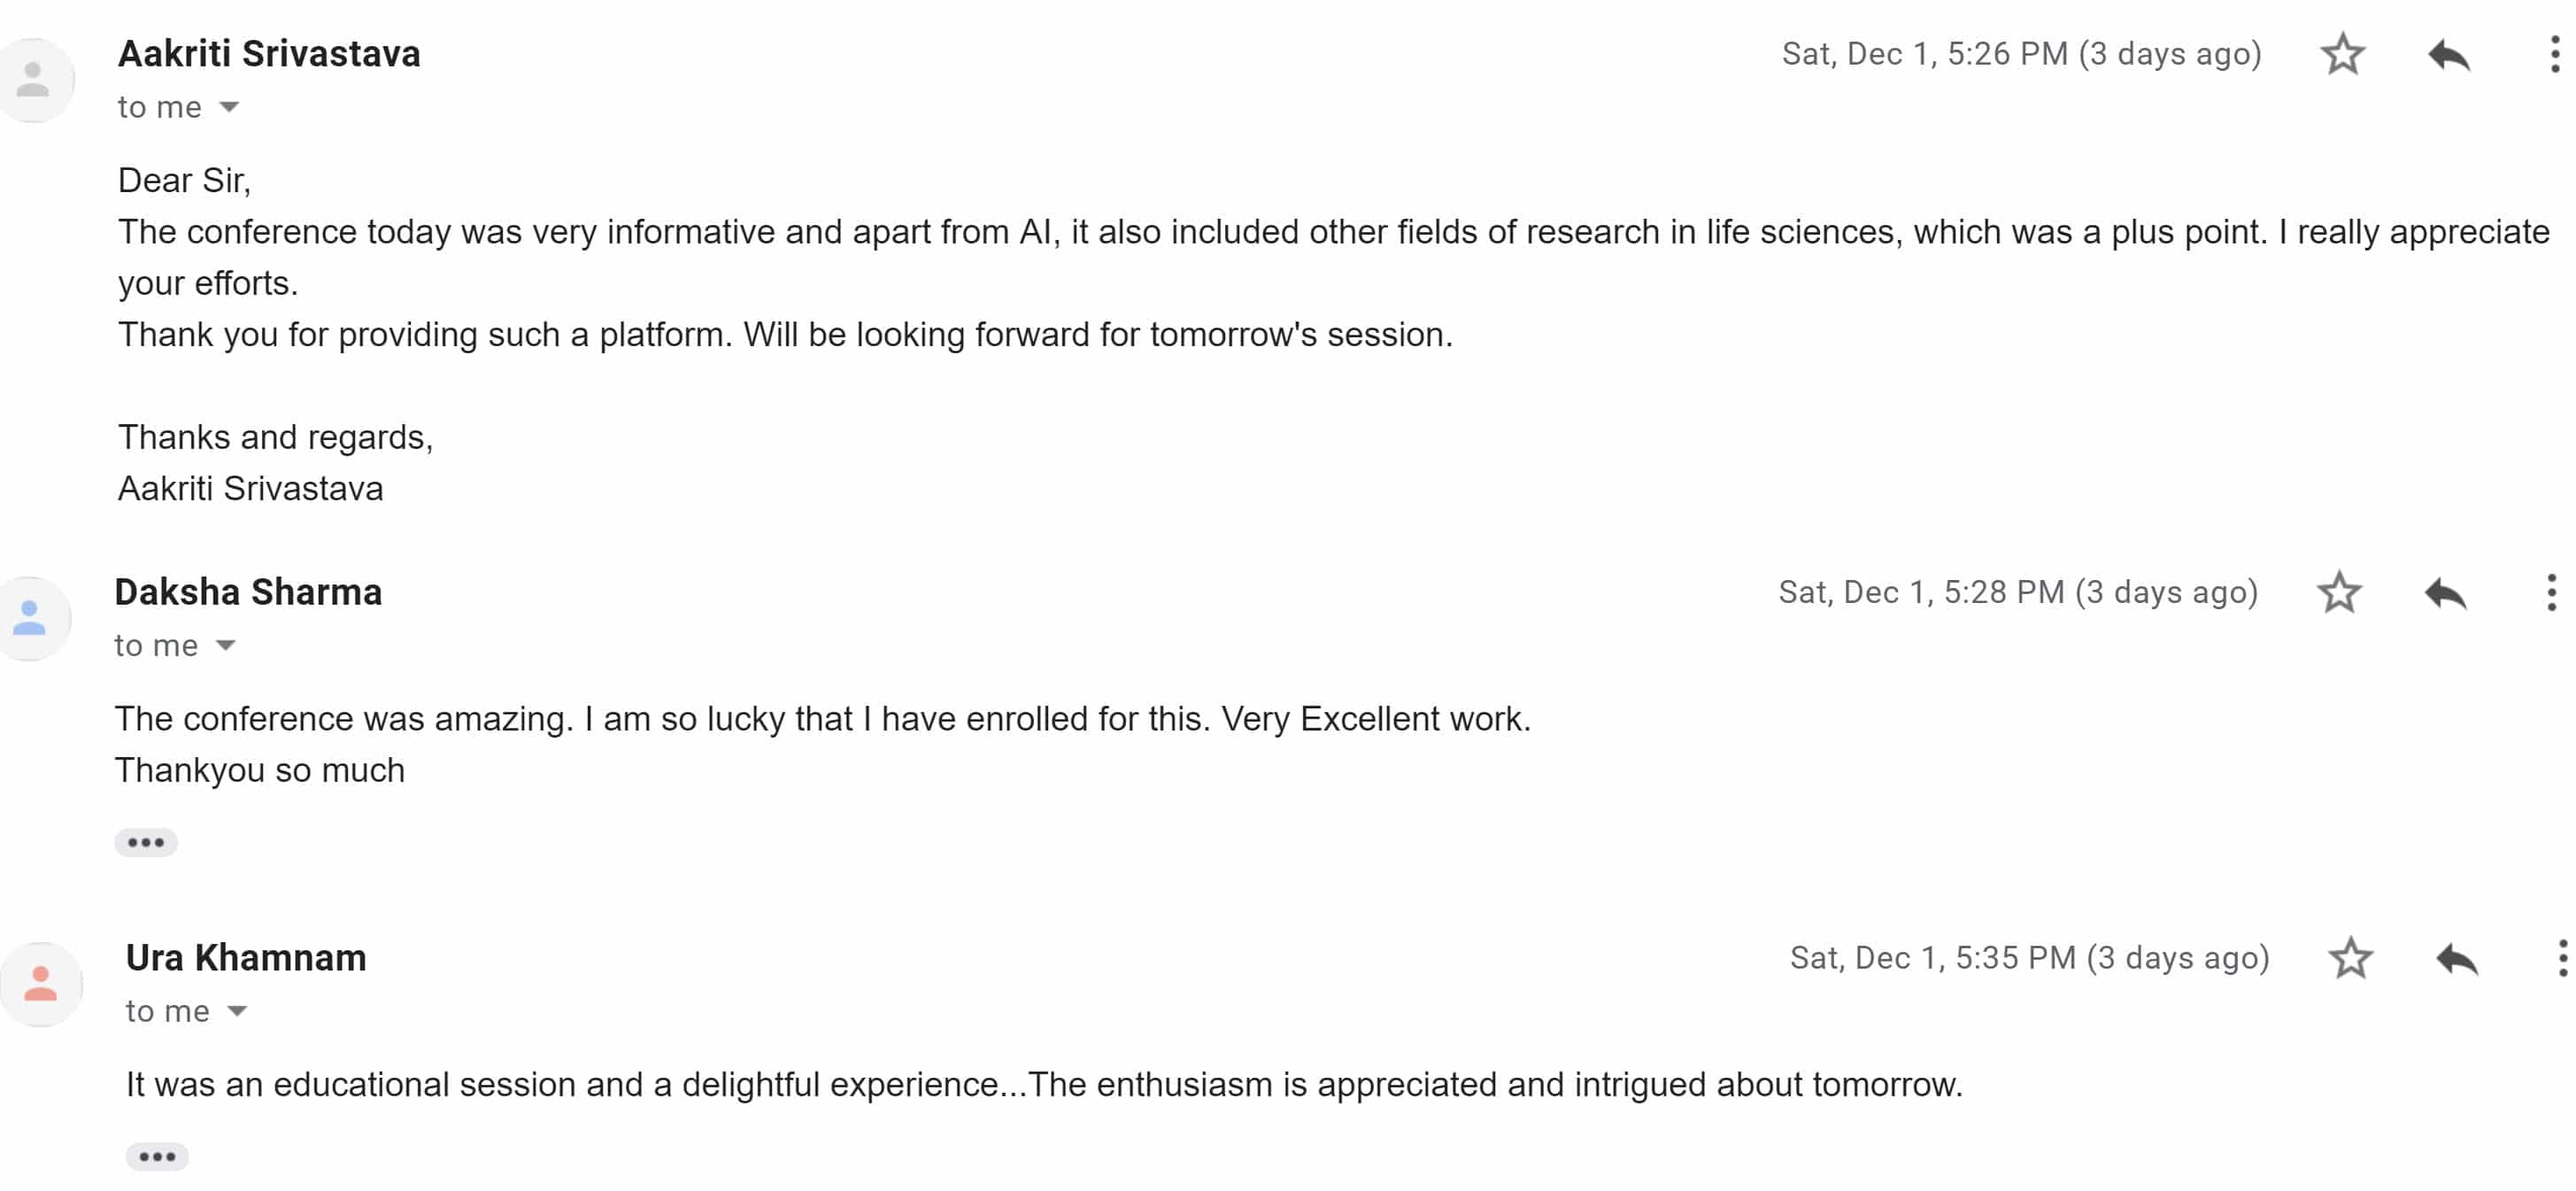Star Daksha Sharma's message
Viewport: 2576px width, 1191px height.
click(x=2339, y=592)
